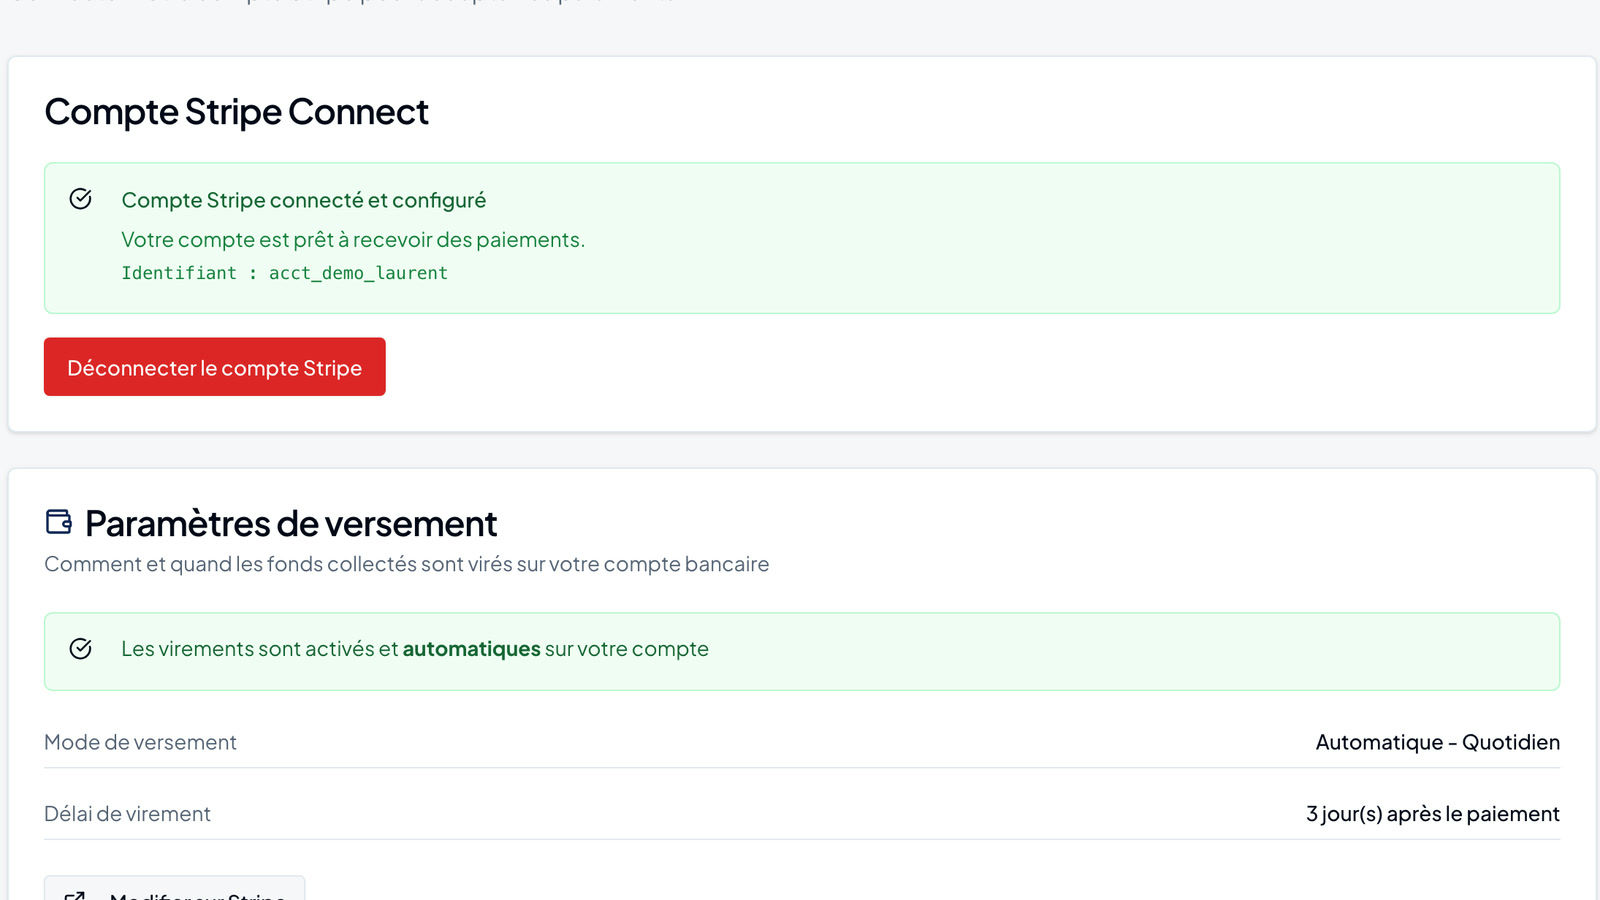The width and height of the screenshot is (1600, 900).
Task: Select the value Automatique - Quotidien
Action: click(1437, 742)
